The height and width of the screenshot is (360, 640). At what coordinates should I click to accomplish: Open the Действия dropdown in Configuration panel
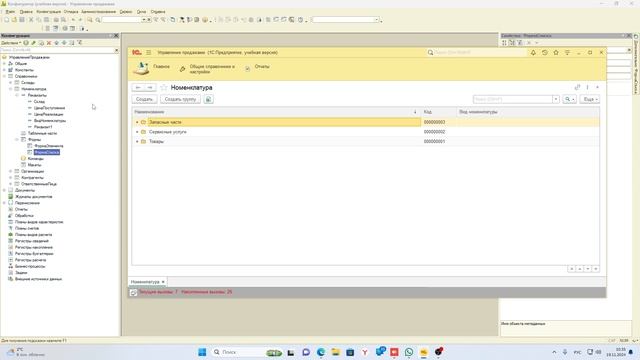(11, 43)
